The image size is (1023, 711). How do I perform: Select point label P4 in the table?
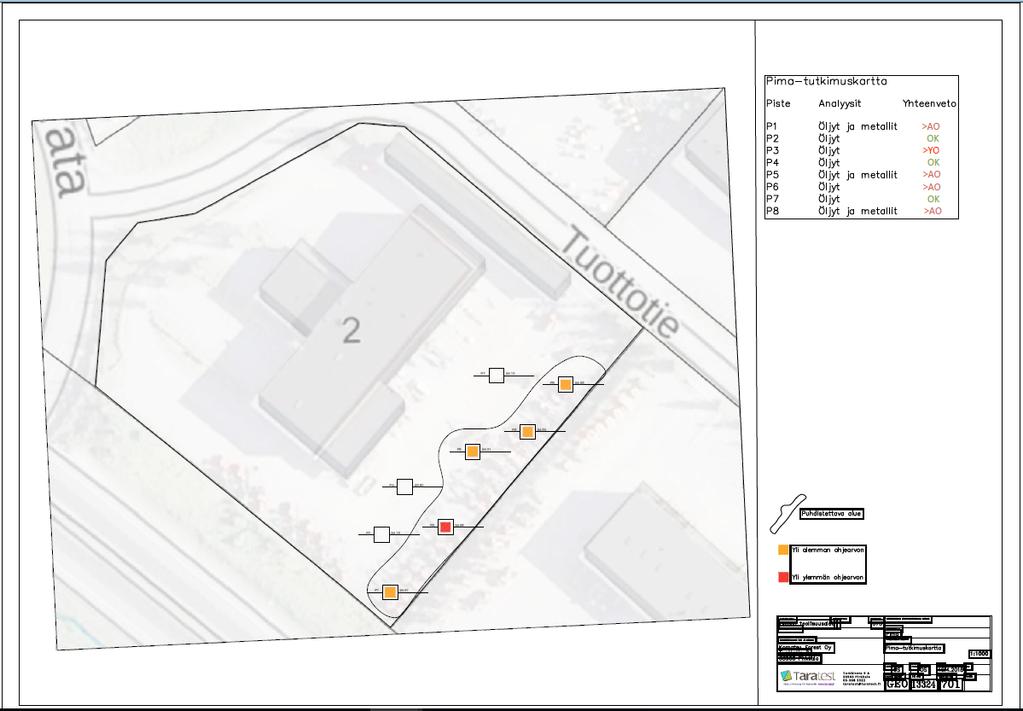[x=772, y=163]
